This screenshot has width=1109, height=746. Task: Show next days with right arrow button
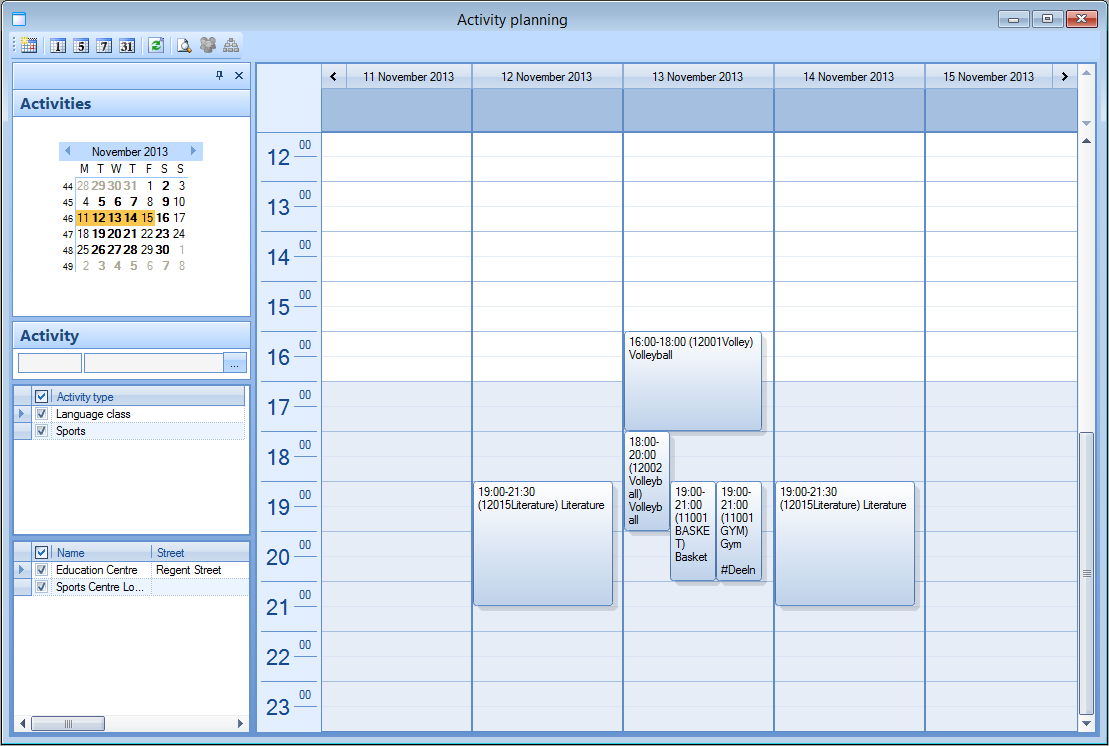pyautogui.click(x=1064, y=77)
